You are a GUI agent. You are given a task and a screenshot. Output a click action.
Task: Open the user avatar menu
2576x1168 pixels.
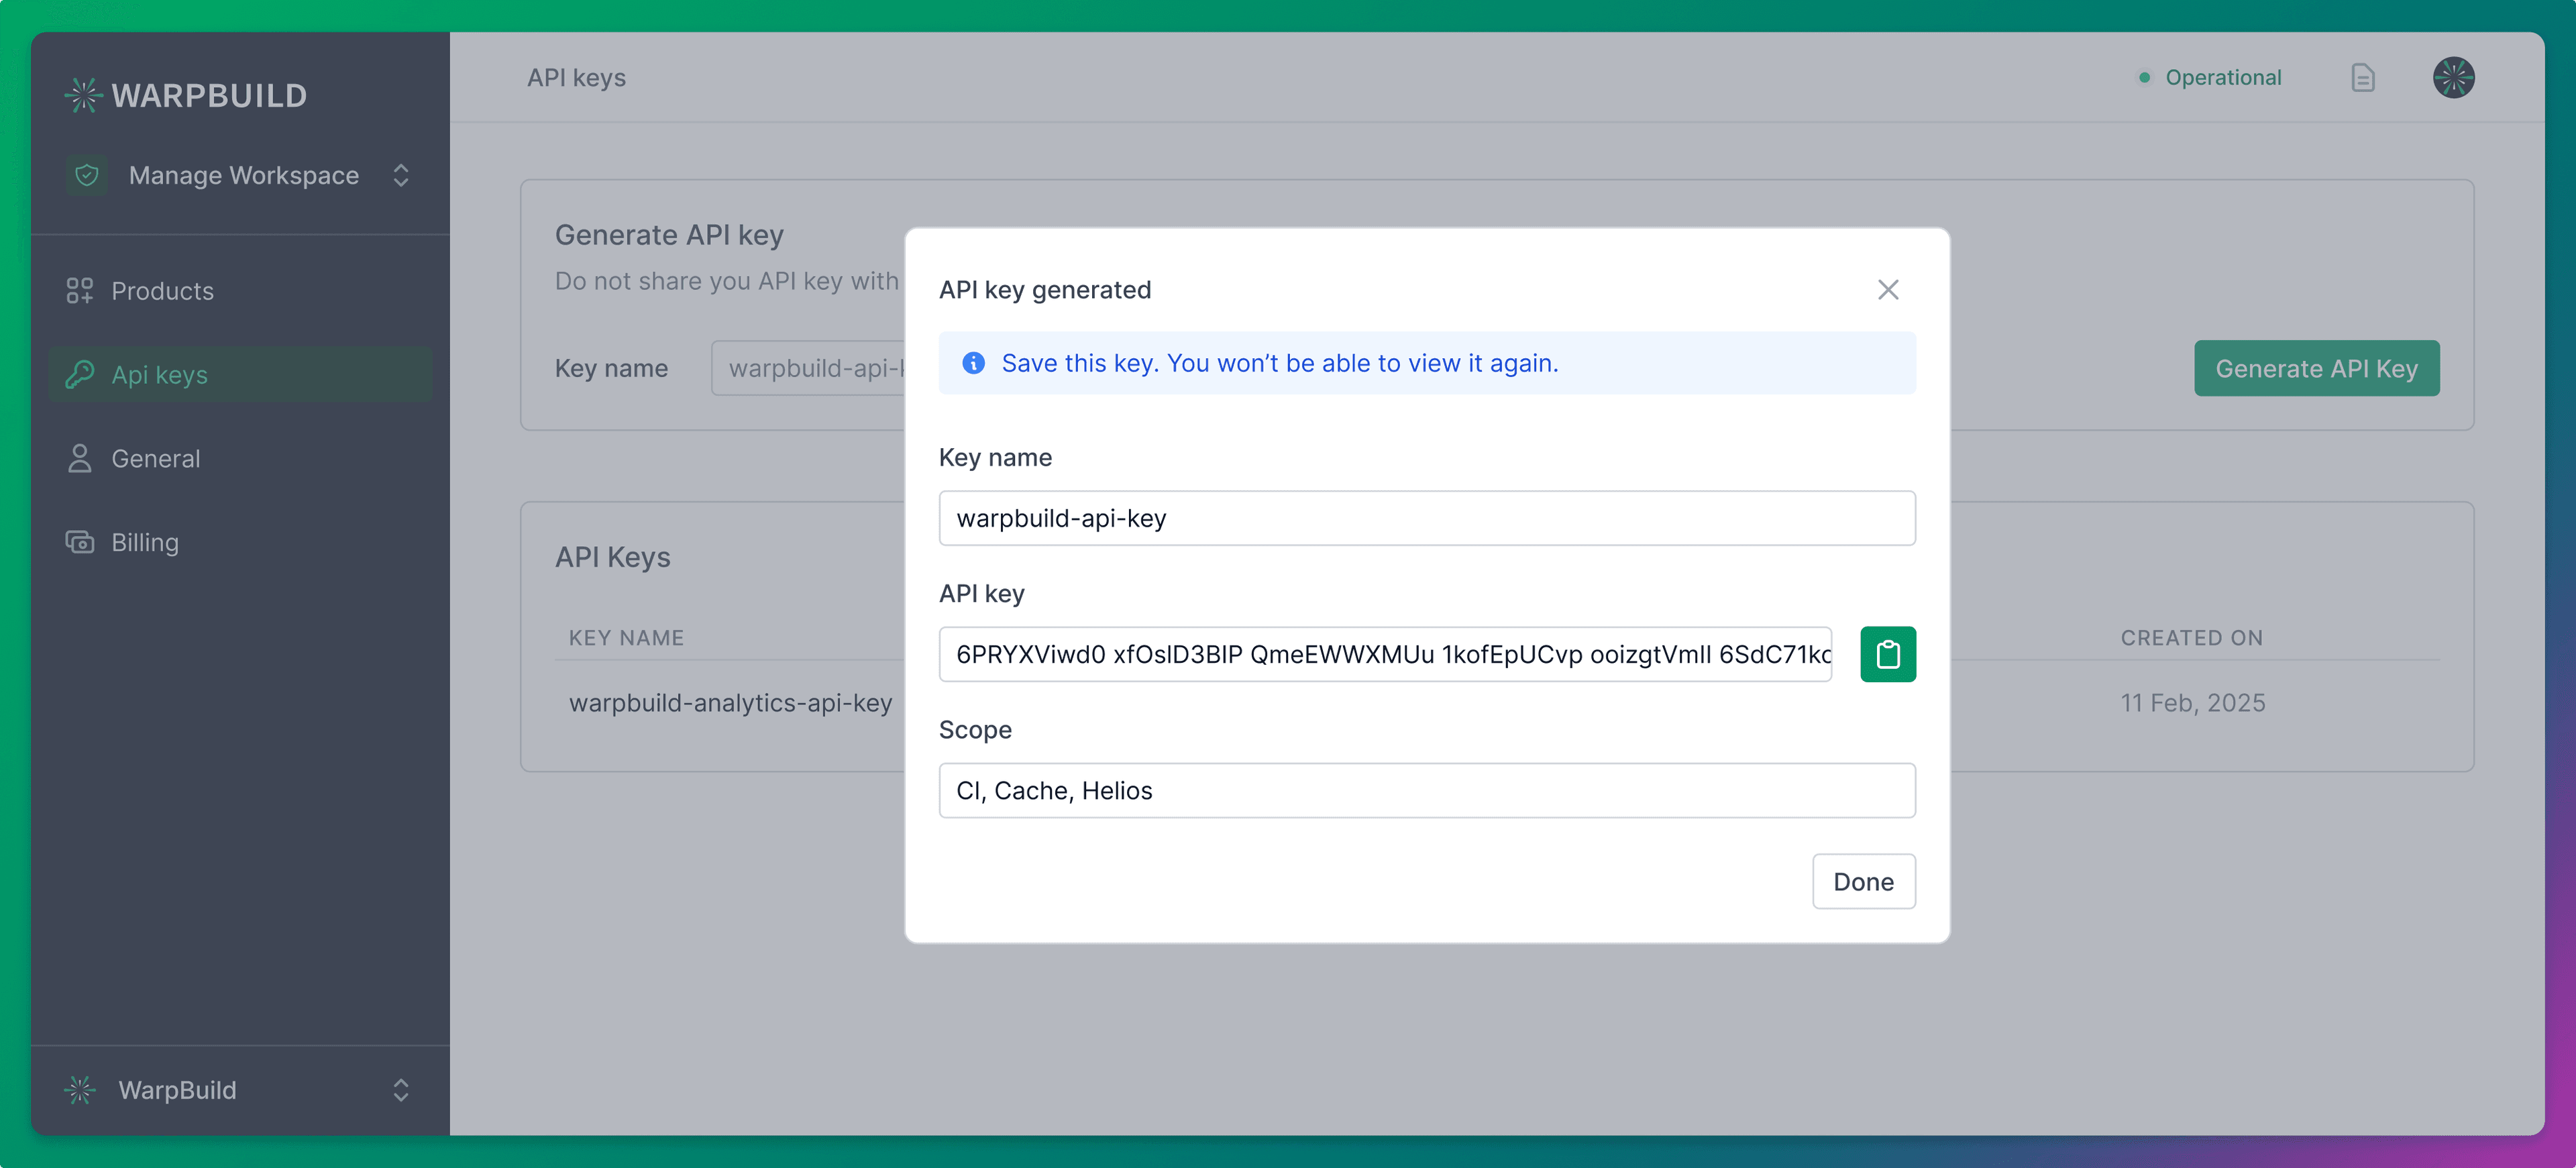[x=2454, y=77]
